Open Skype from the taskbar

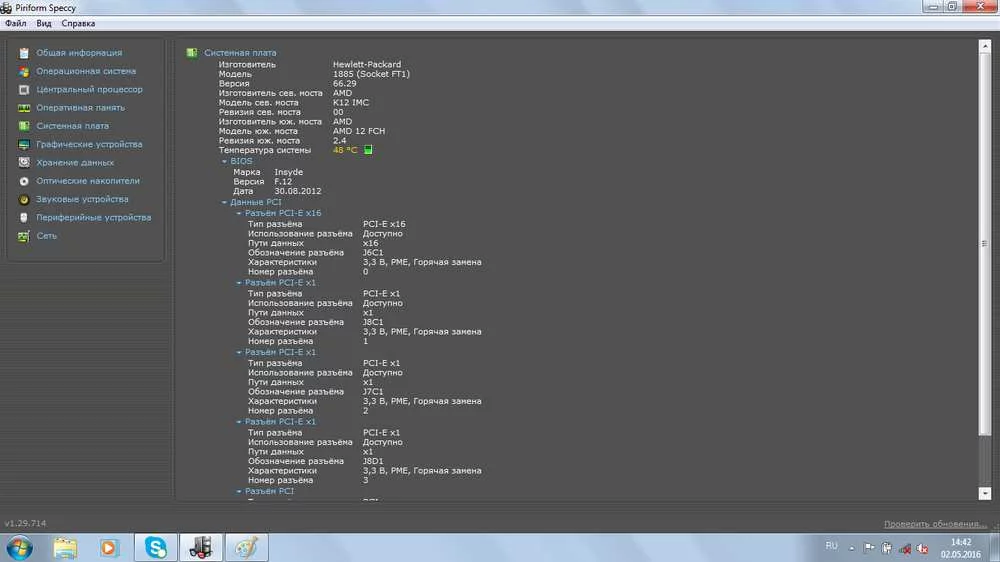156,548
